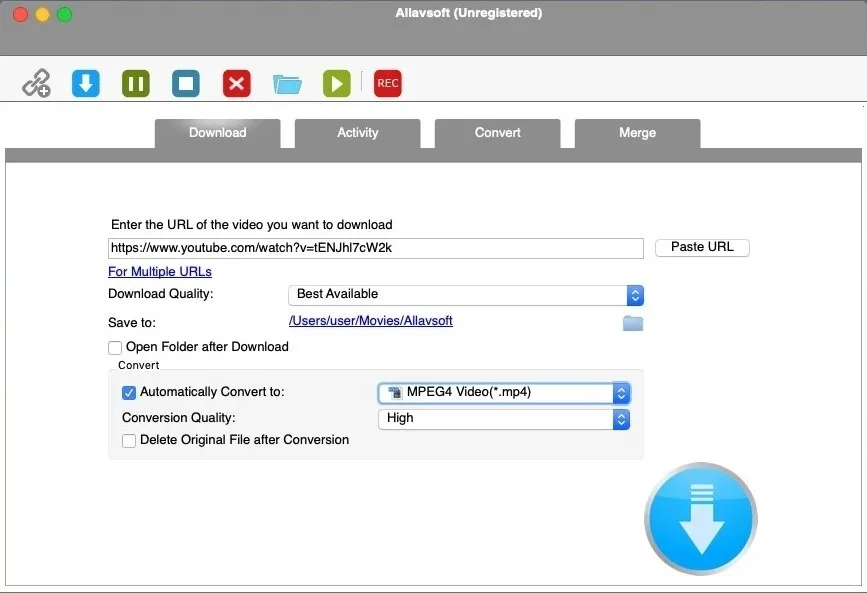Select the add URL link chain icon
This screenshot has width=867, height=593.
coord(36,83)
